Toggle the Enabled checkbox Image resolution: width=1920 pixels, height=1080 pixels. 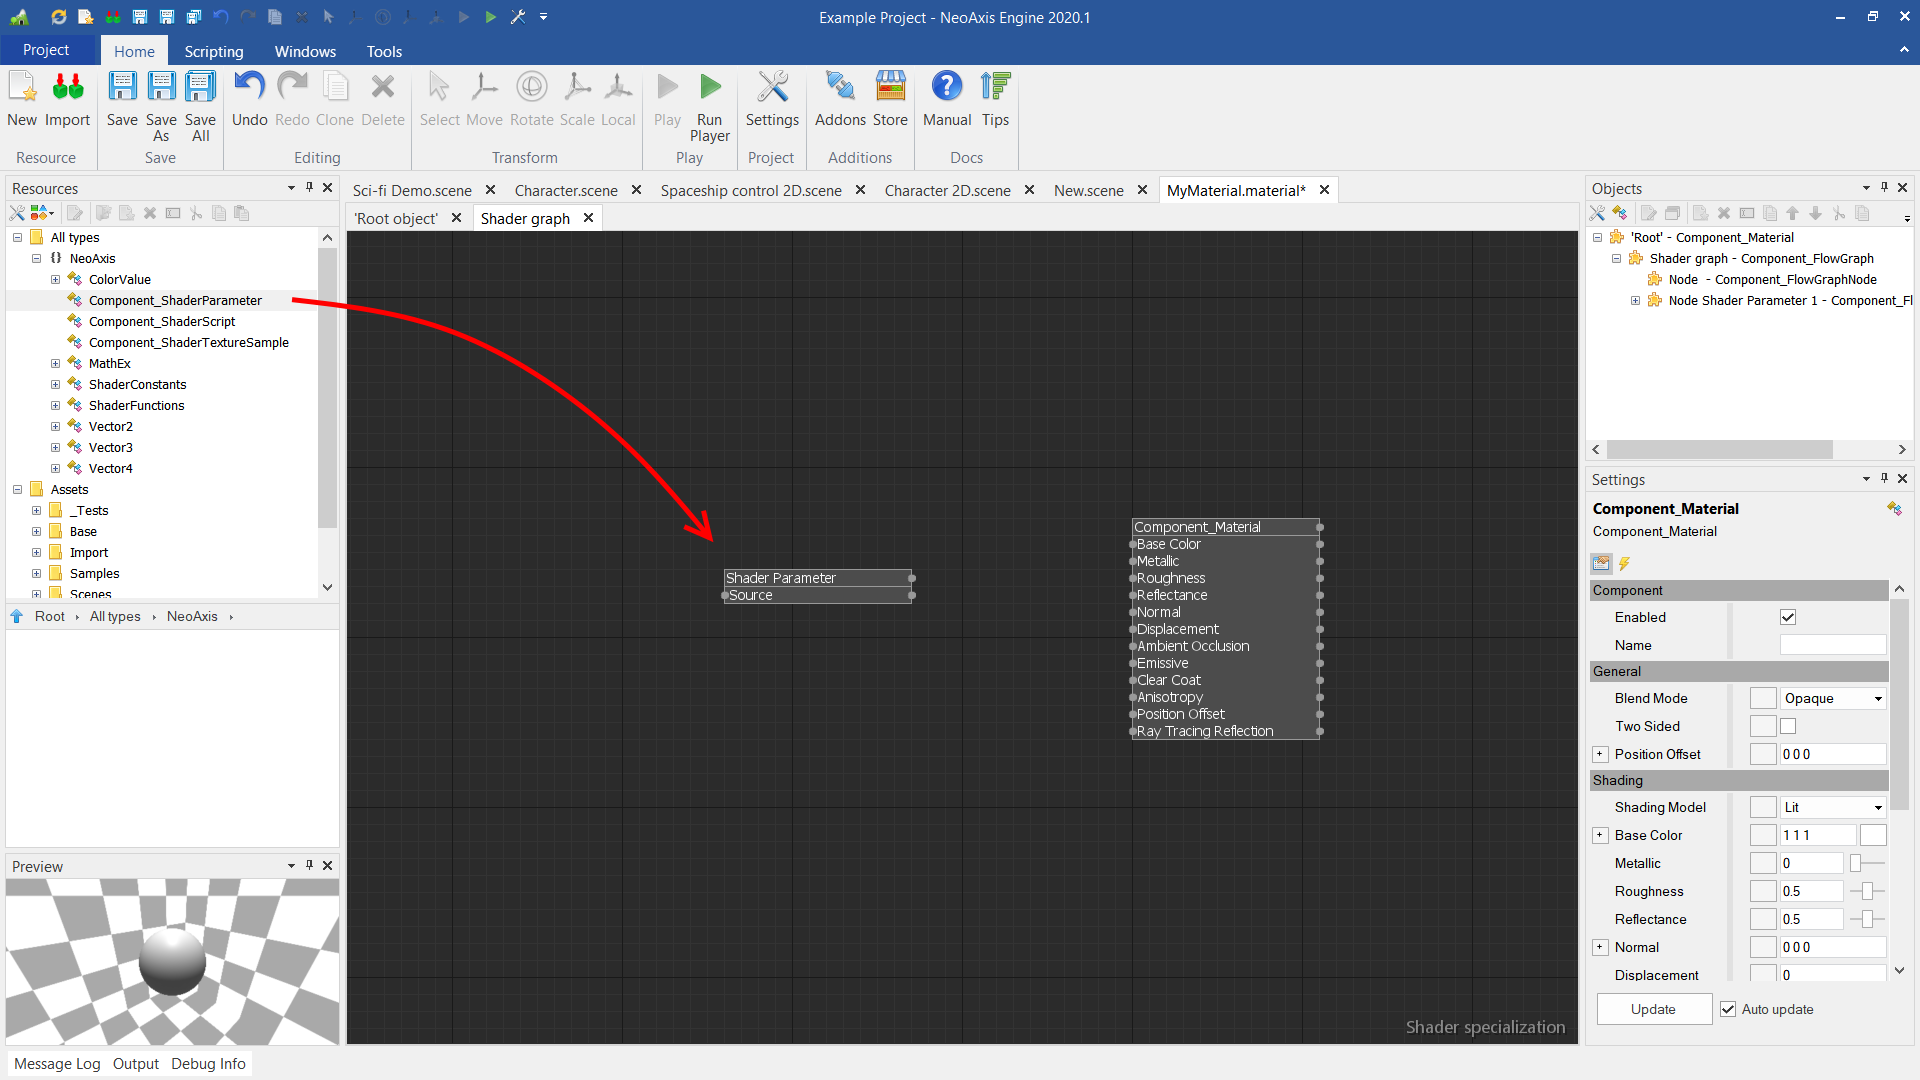coord(1788,617)
